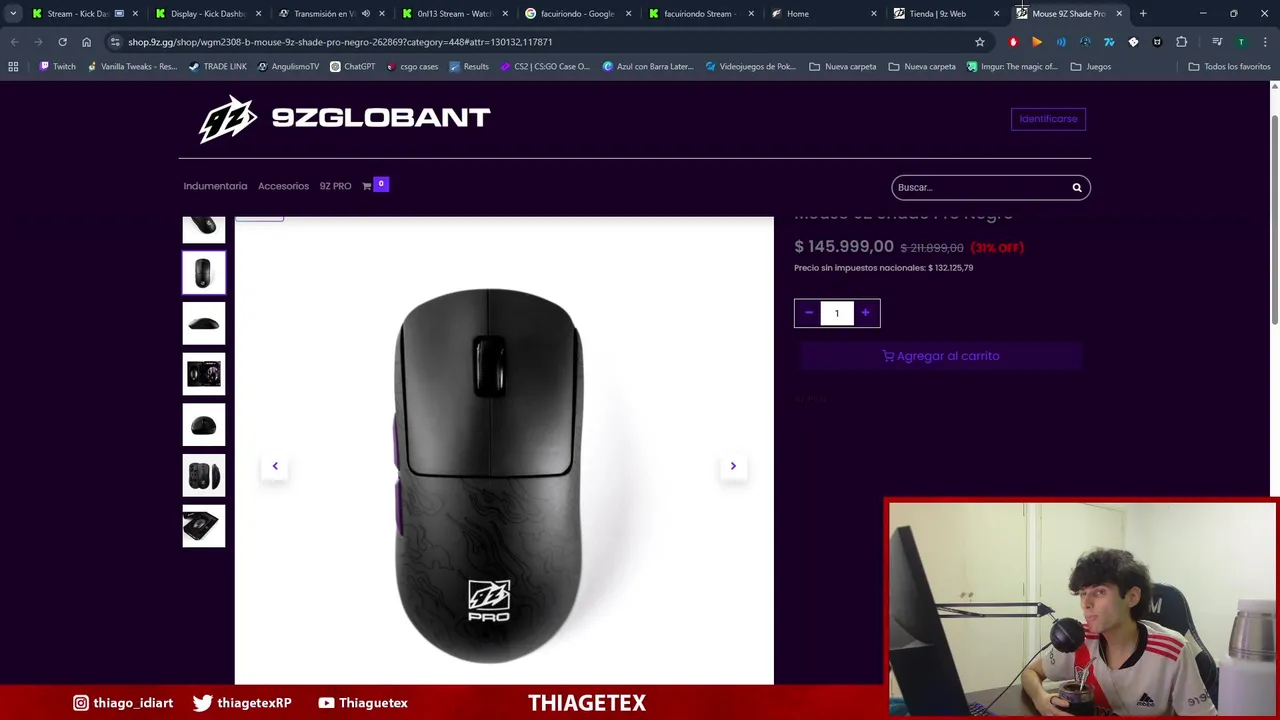Increase quantity with plus button
Image resolution: width=1280 pixels, height=720 pixels.
(x=866, y=313)
